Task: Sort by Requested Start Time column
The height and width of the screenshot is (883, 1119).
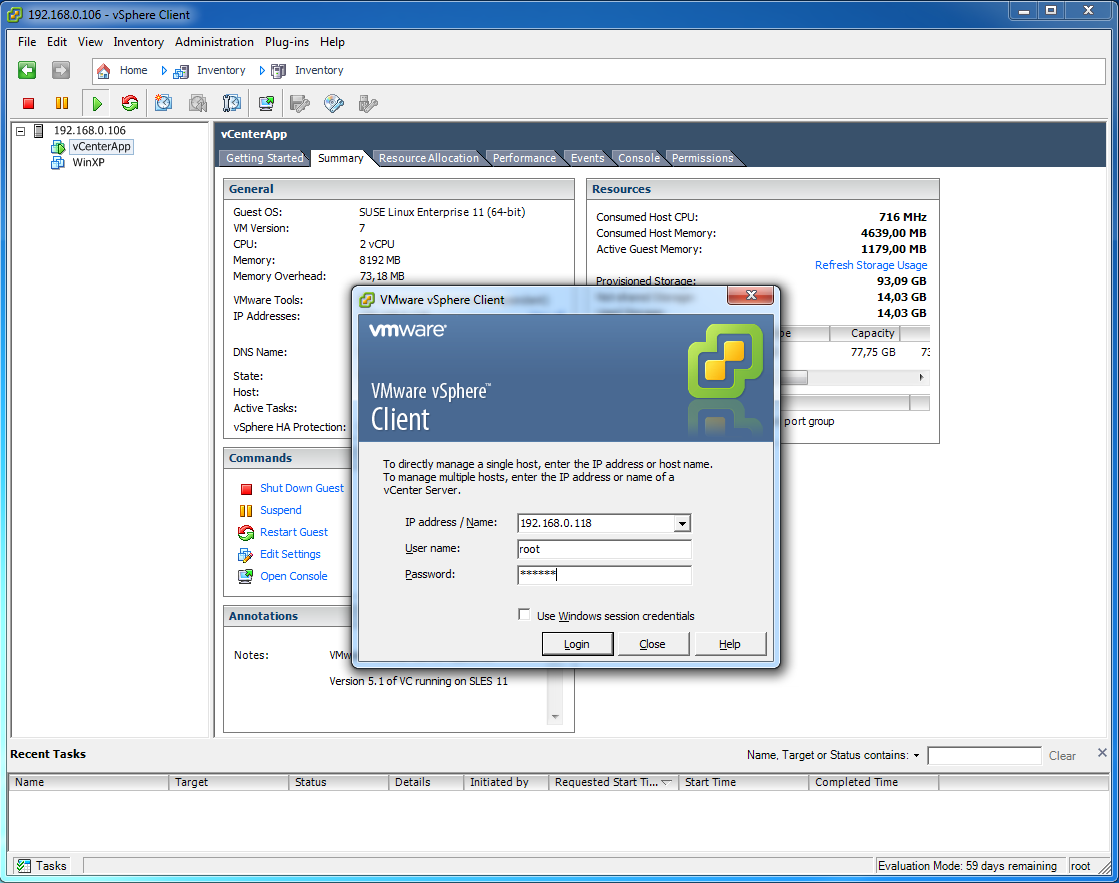Action: pyautogui.click(x=613, y=782)
